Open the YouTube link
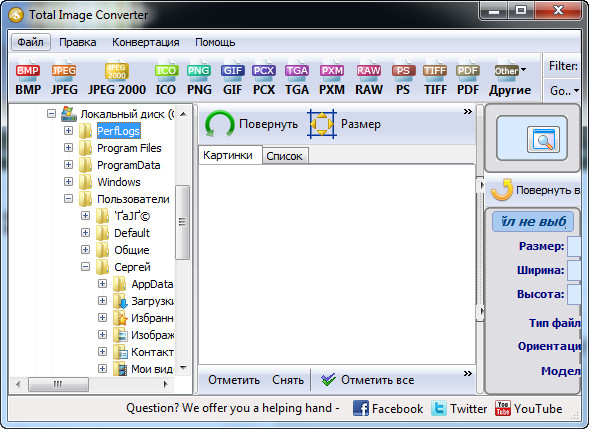This screenshot has width=589, height=429. [x=529, y=408]
